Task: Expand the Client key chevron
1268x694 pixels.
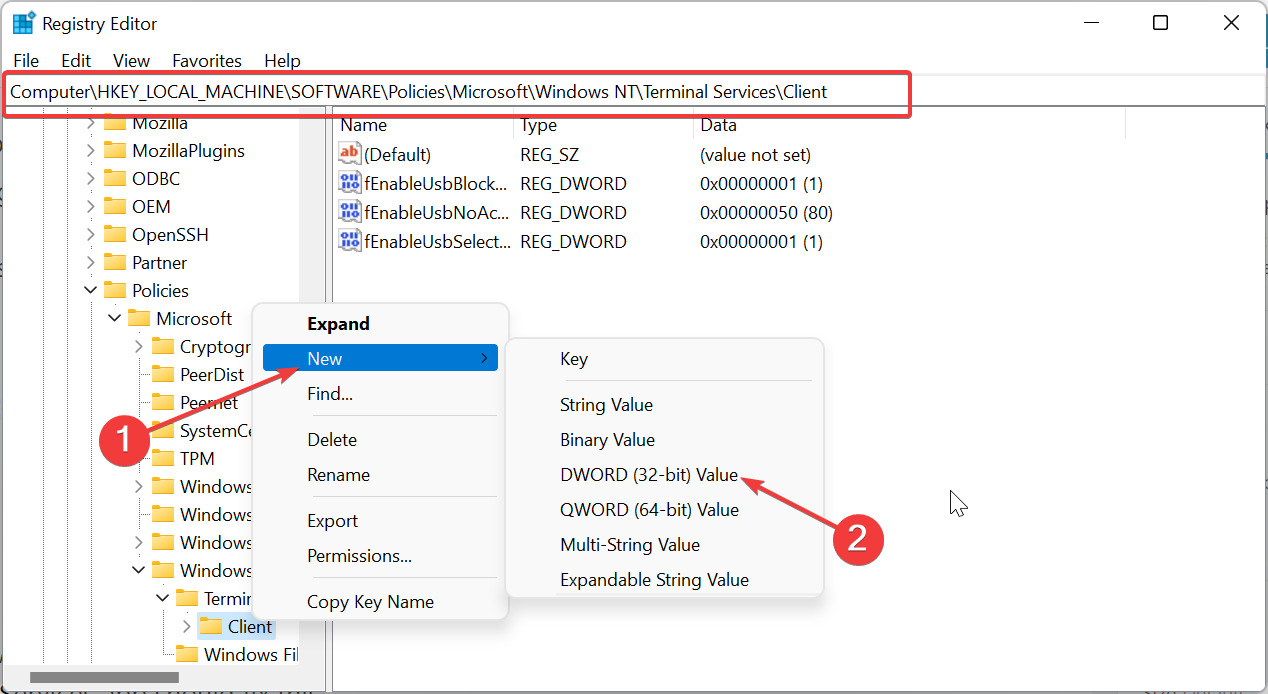Action: 187,627
